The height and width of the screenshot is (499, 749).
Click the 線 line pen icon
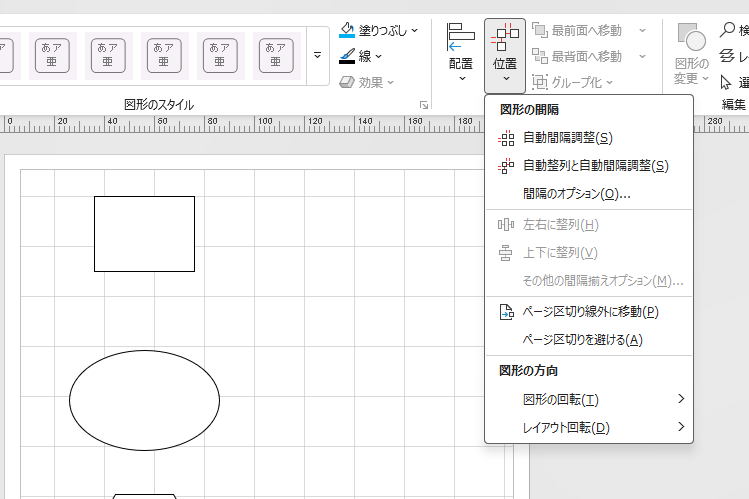[347, 56]
